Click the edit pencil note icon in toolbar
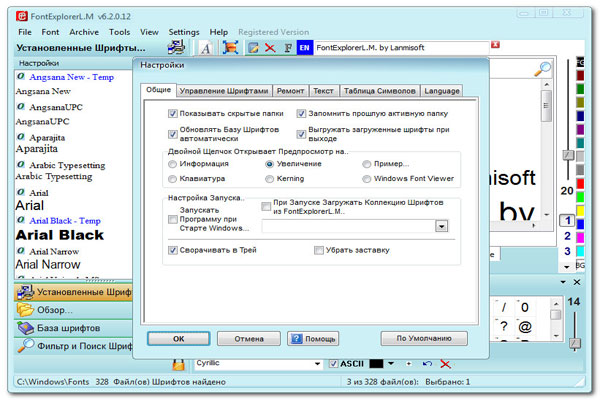This screenshot has width=600, height=400. [x=253, y=48]
